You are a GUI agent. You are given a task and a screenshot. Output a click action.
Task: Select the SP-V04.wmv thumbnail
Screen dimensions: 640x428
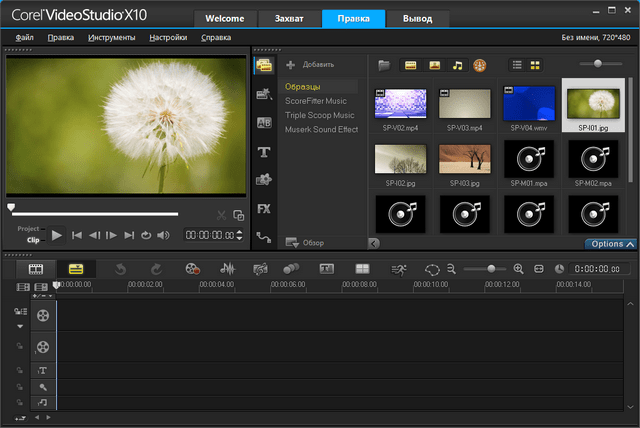pyautogui.click(x=528, y=104)
